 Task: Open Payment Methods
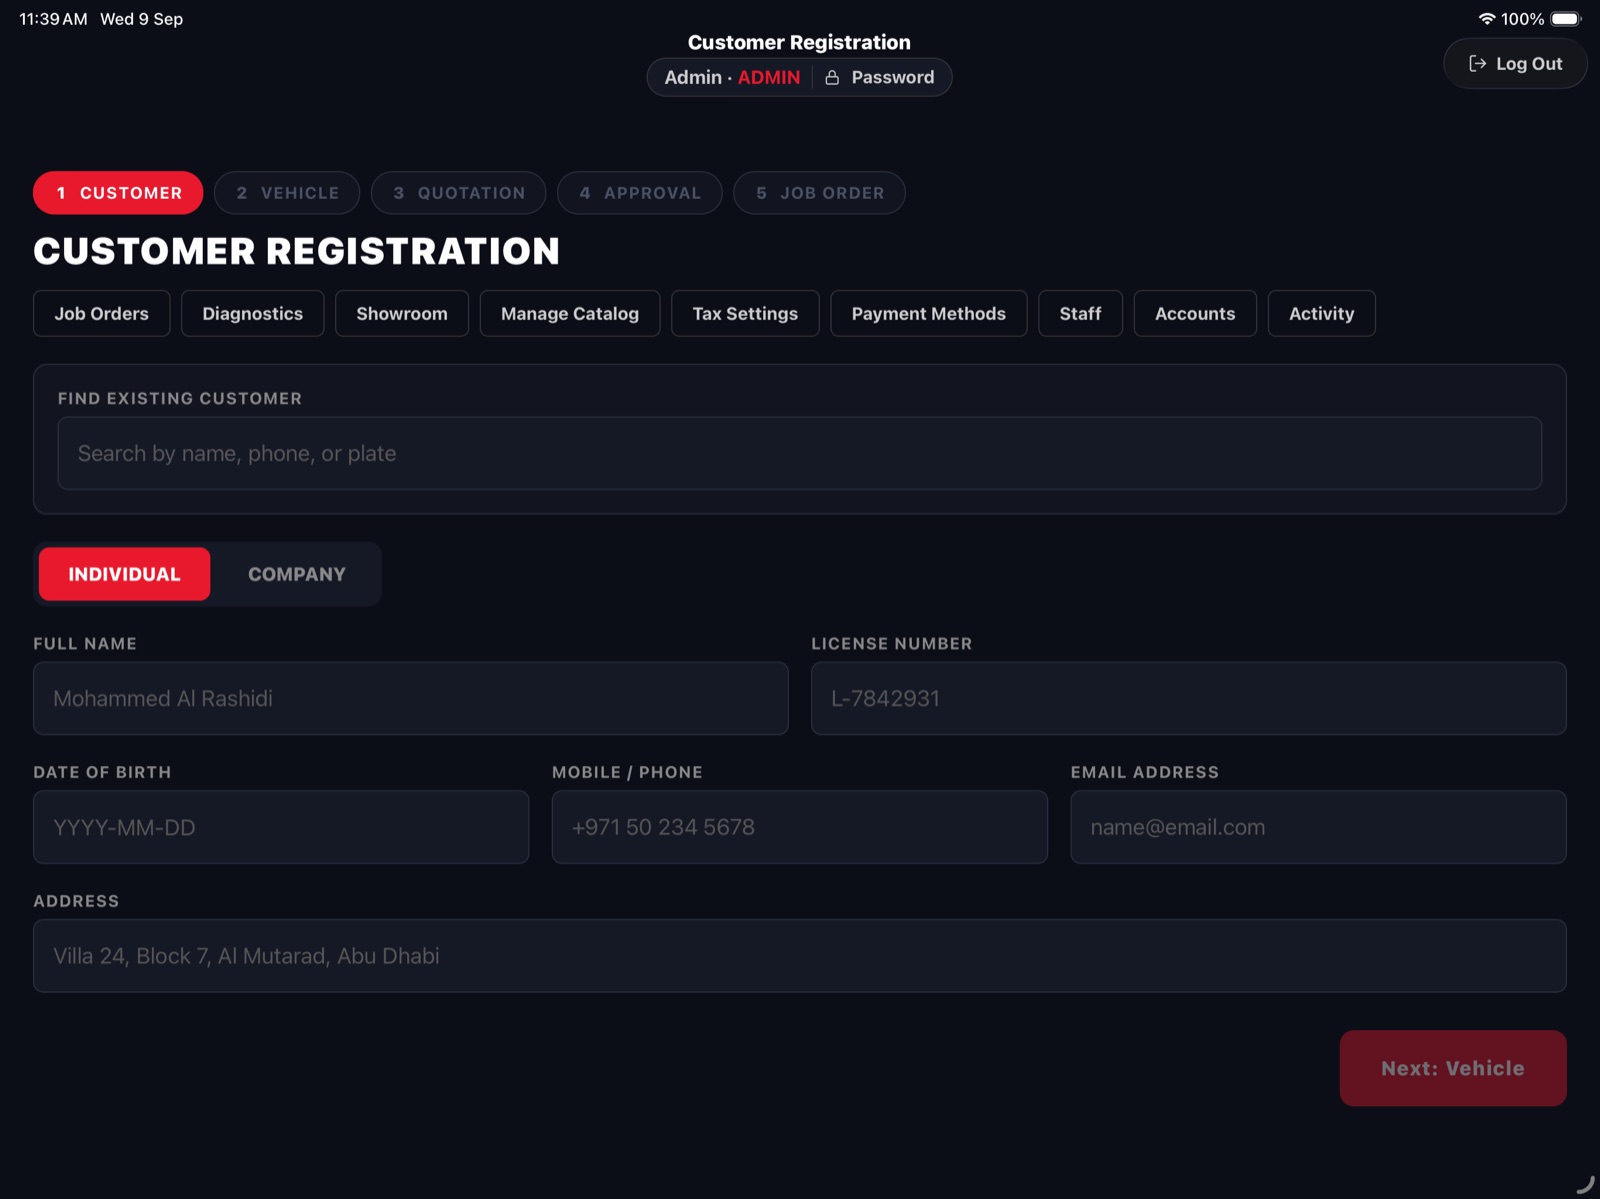coord(929,314)
